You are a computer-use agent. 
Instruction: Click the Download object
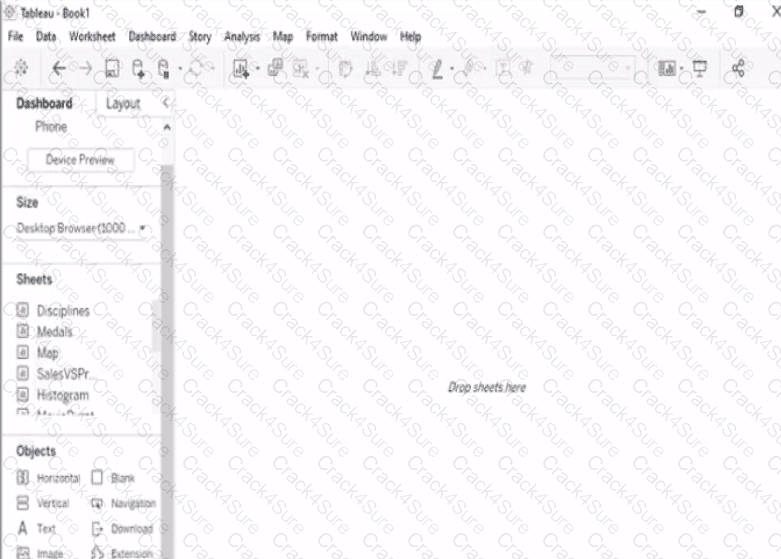coord(123,528)
